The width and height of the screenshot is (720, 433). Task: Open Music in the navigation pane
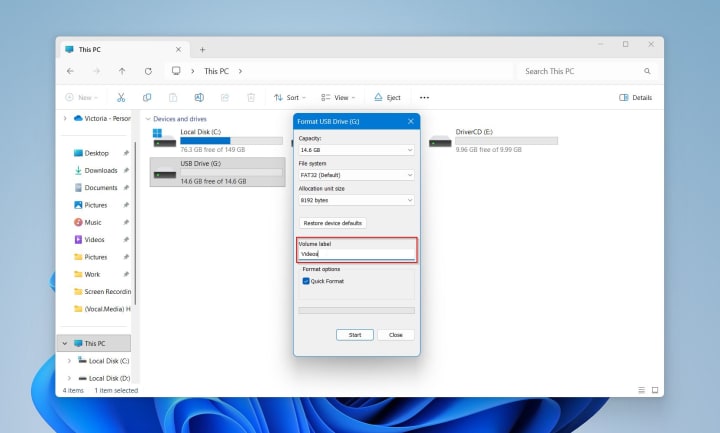point(93,222)
